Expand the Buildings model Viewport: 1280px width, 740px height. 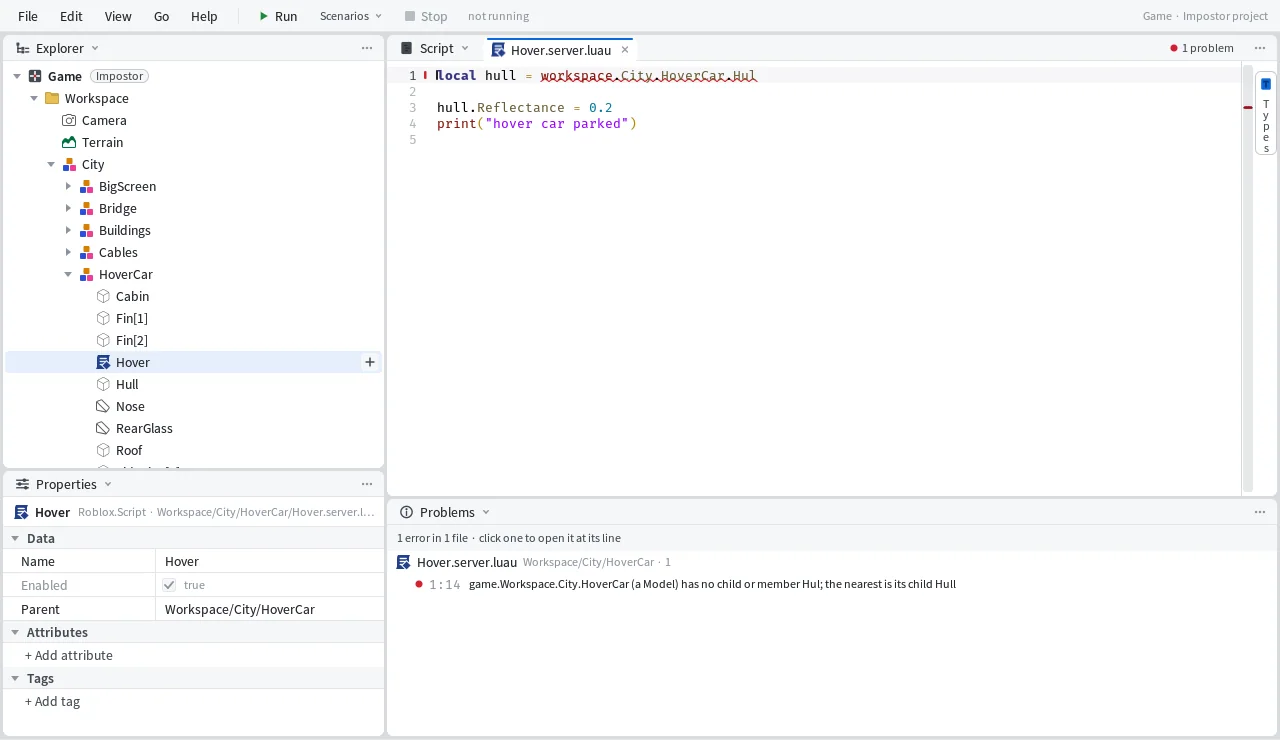pos(68,230)
